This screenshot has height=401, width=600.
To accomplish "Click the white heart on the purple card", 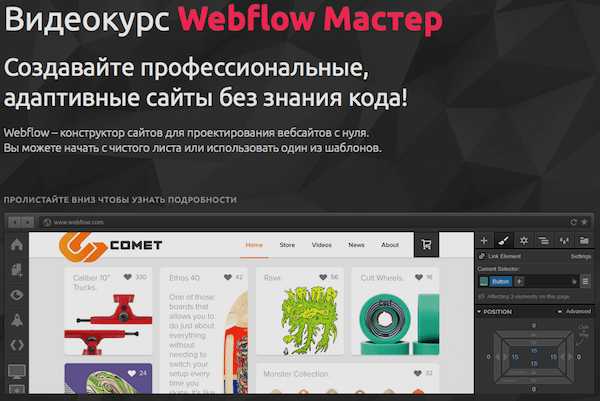I will tap(132, 373).
